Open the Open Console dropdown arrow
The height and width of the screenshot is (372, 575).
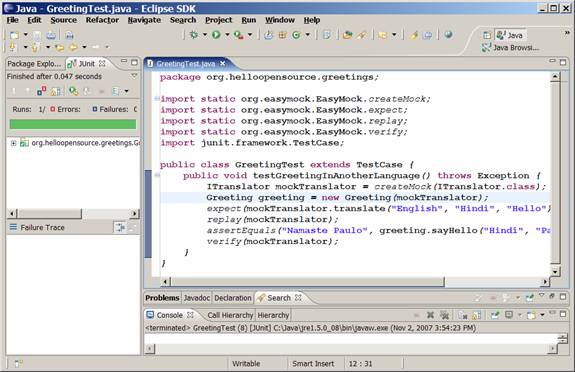tap(542, 315)
